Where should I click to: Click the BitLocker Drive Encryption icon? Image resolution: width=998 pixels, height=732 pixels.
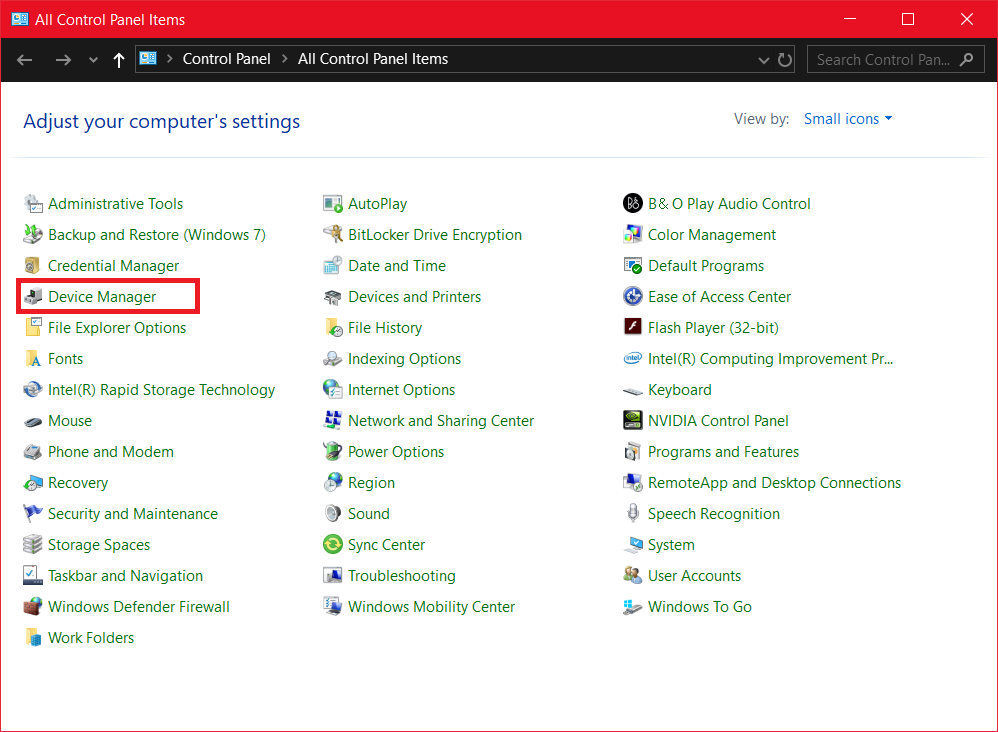(x=333, y=235)
